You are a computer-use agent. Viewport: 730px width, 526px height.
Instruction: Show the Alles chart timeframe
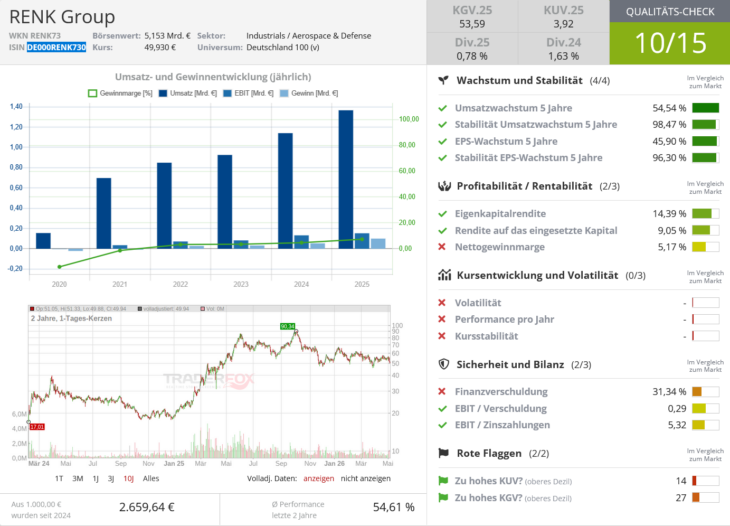(151, 479)
